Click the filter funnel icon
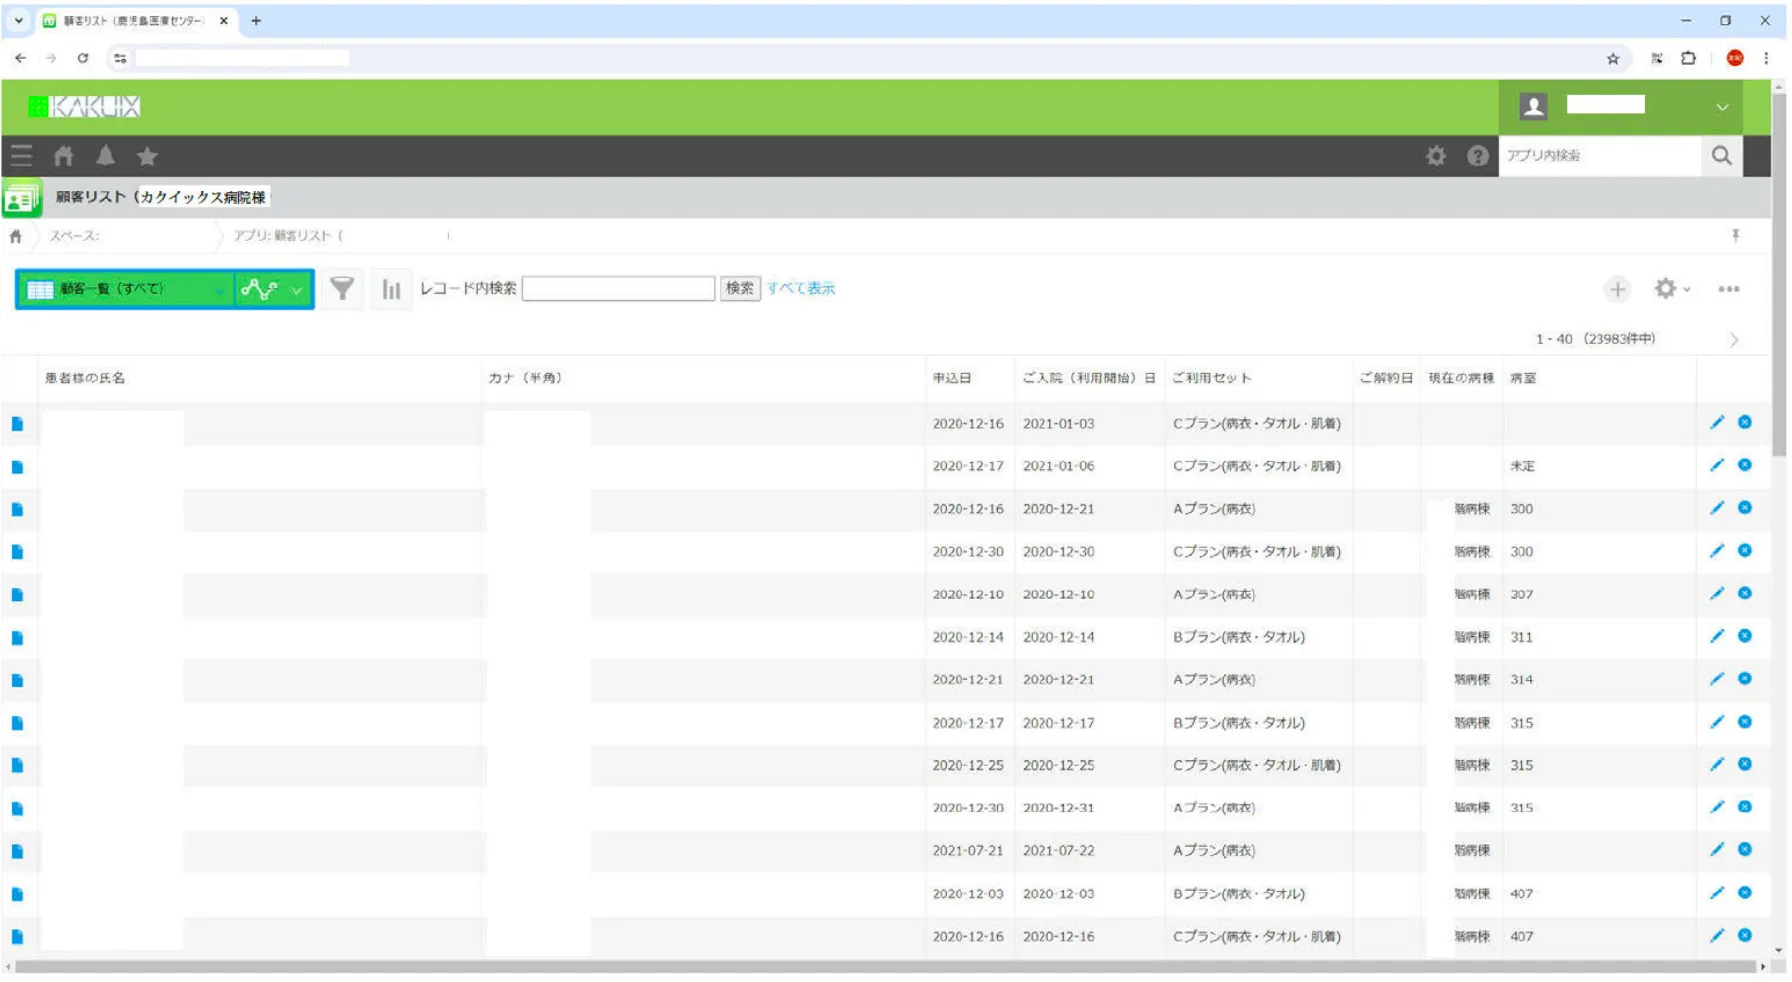The image size is (1792, 982). coord(342,289)
